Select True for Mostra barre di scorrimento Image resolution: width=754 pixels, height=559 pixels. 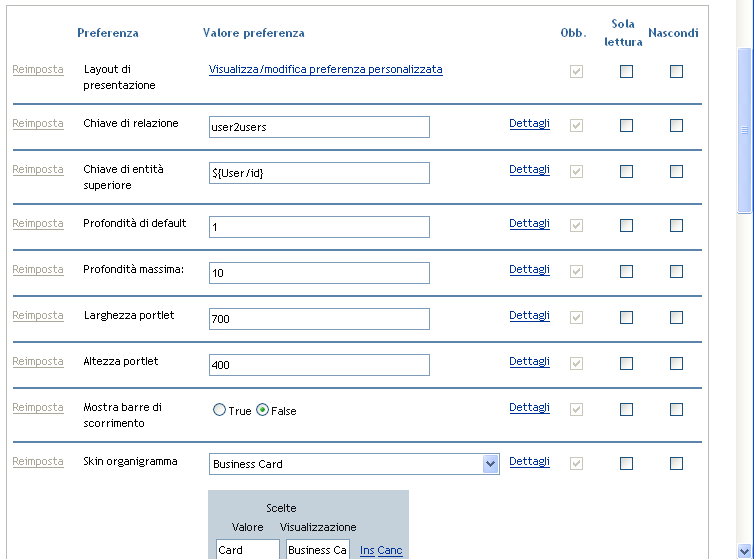[219, 410]
